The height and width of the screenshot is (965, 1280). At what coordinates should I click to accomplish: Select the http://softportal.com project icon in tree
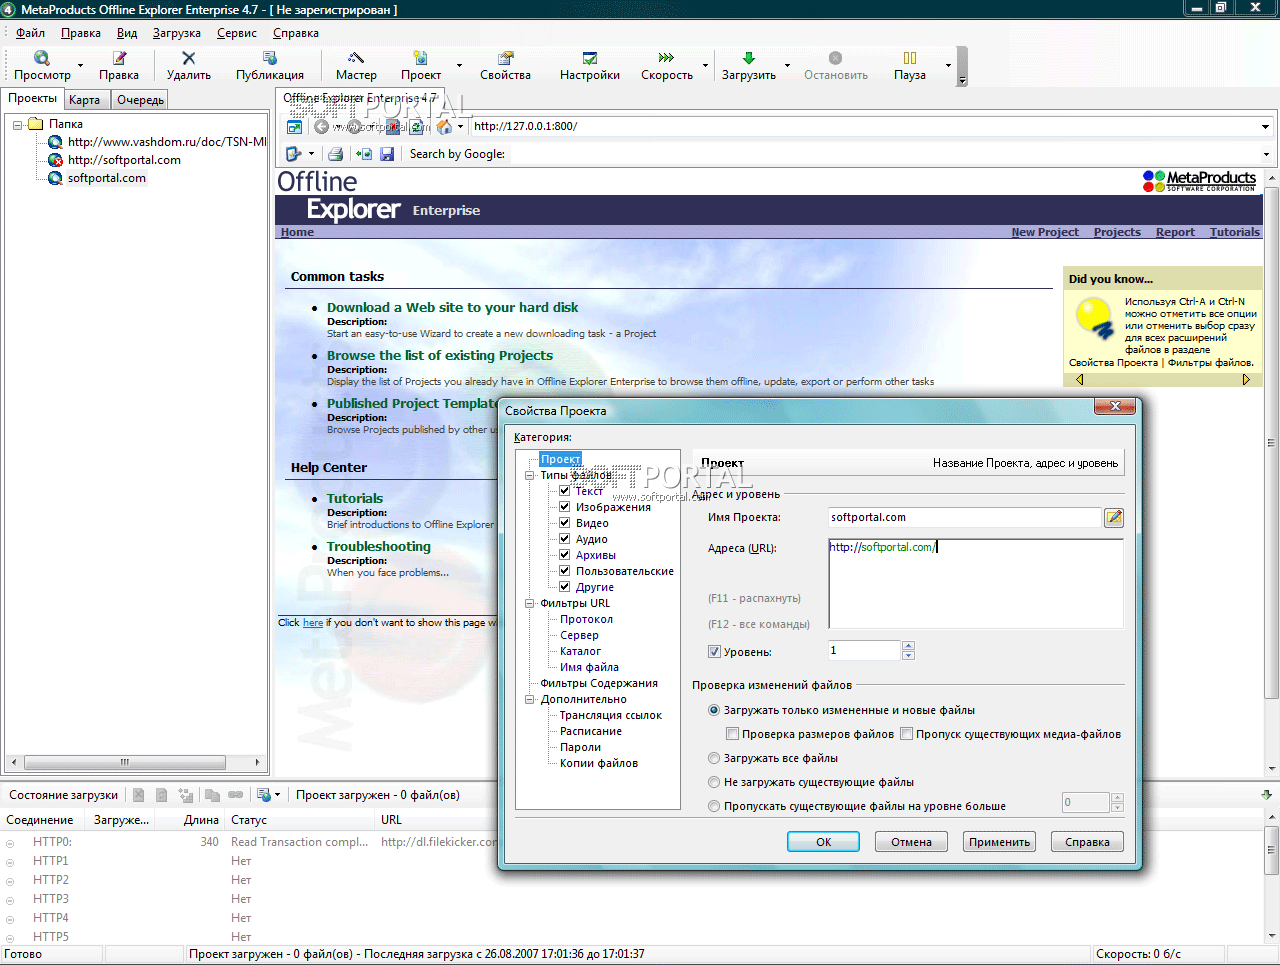56,160
